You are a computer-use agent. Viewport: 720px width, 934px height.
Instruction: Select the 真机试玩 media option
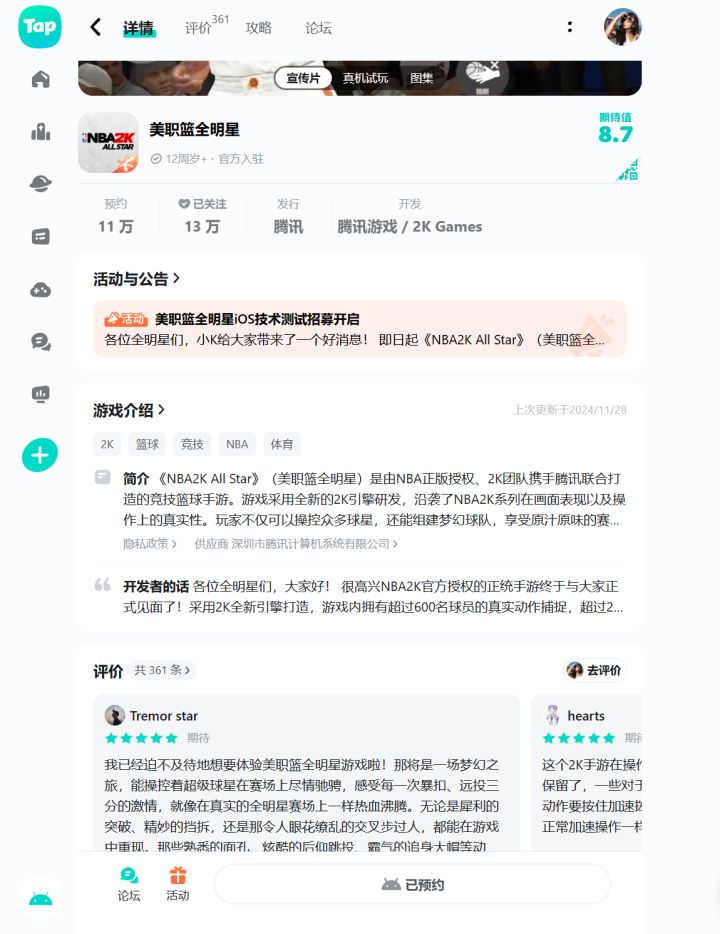[x=365, y=78]
